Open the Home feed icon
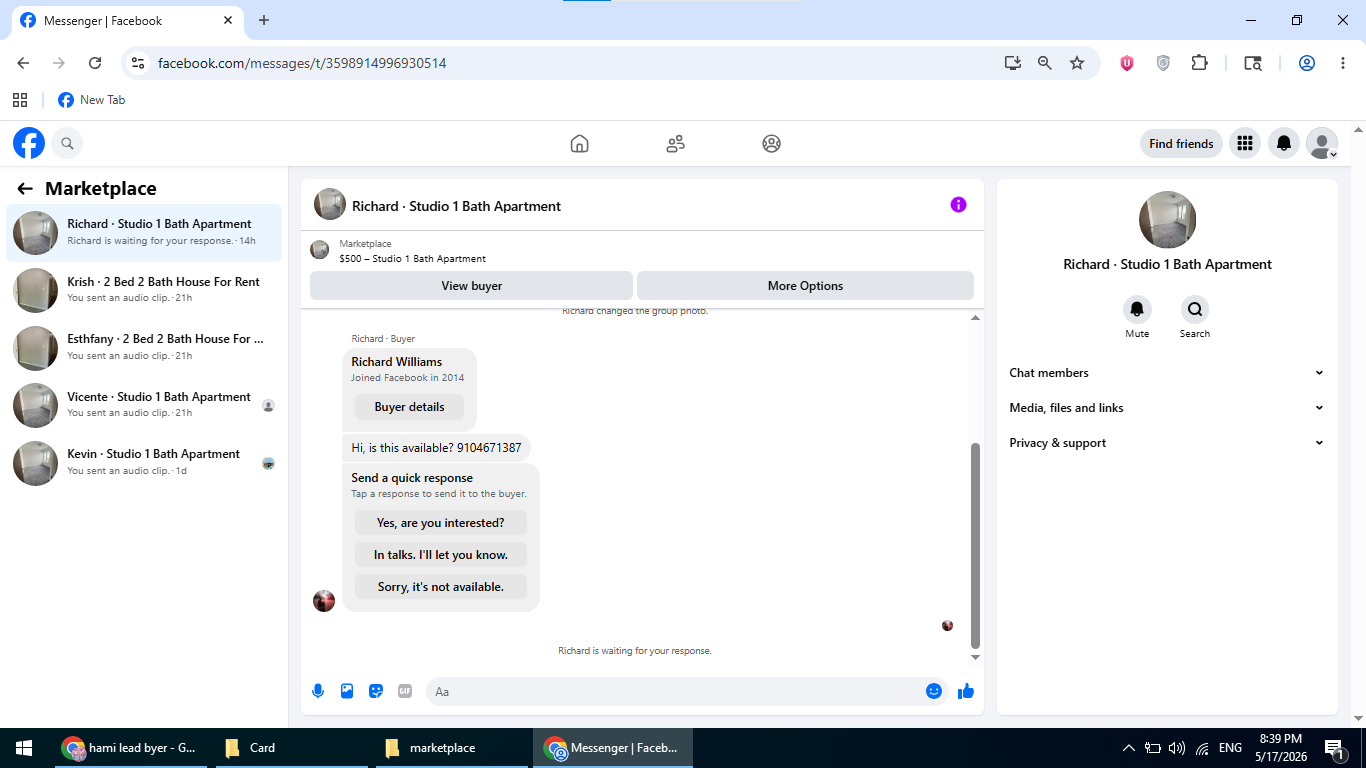This screenshot has height=768, width=1366. point(579,143)
